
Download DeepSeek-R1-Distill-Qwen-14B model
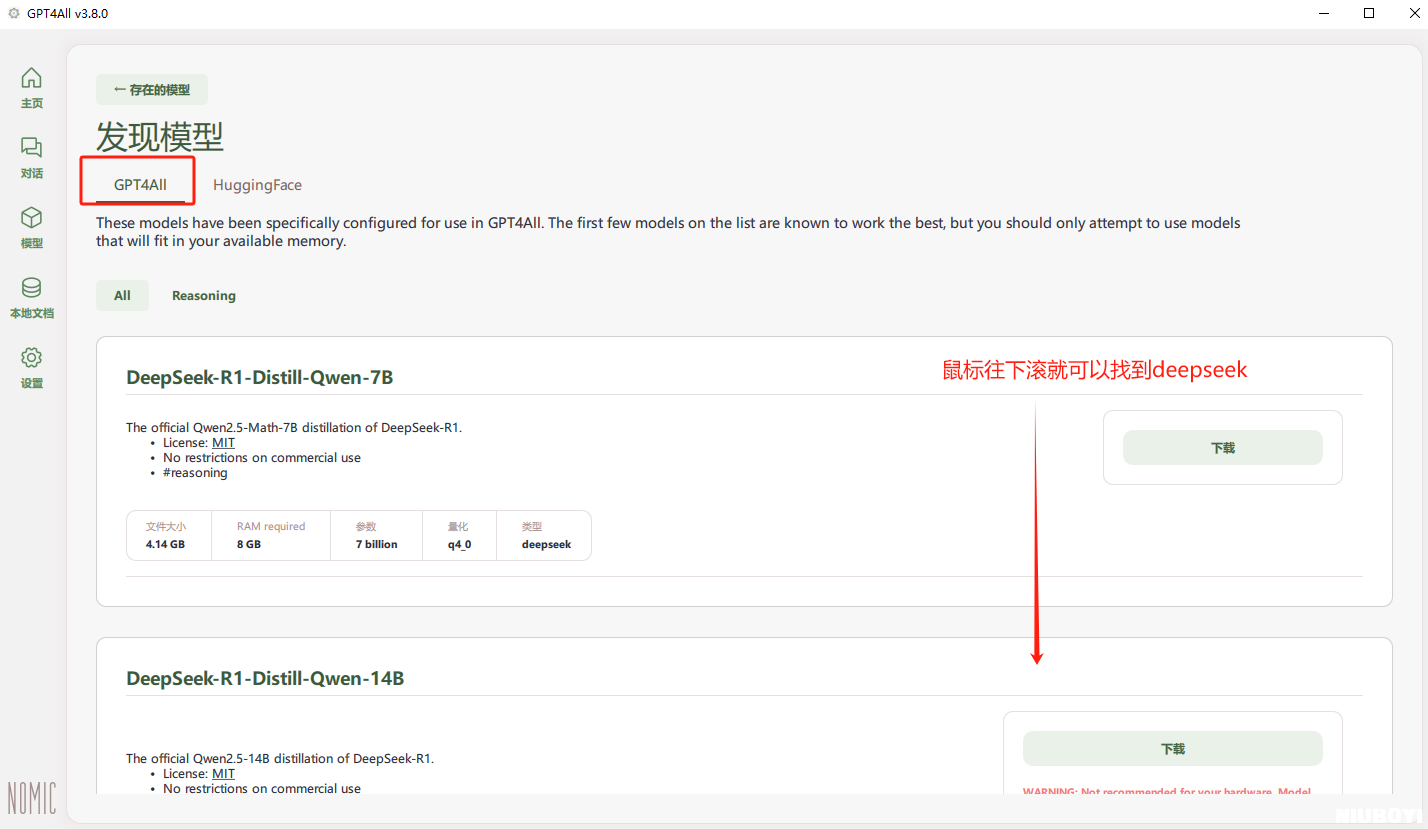(1173, 748)
